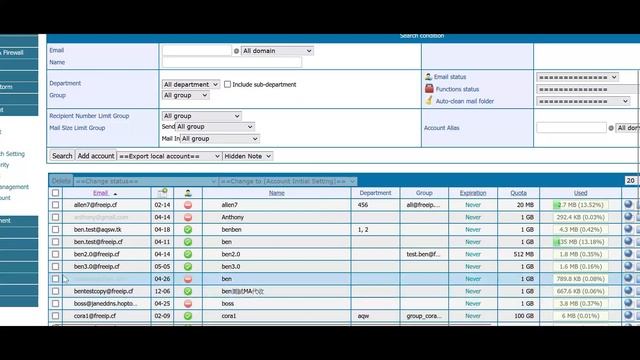
Task: Check the box for ben2.0@freeip.cf
Action: (x=56, y=254)
